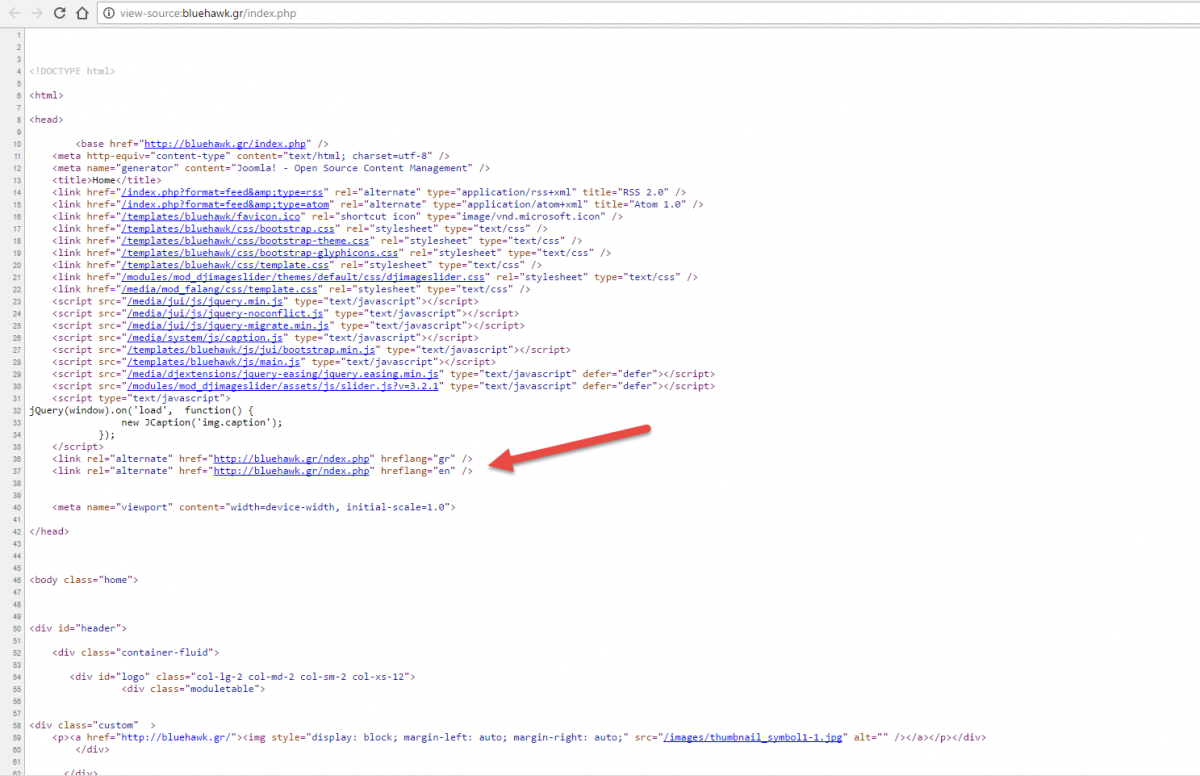
Task: Click source line number 10
Action: [19, 144]
